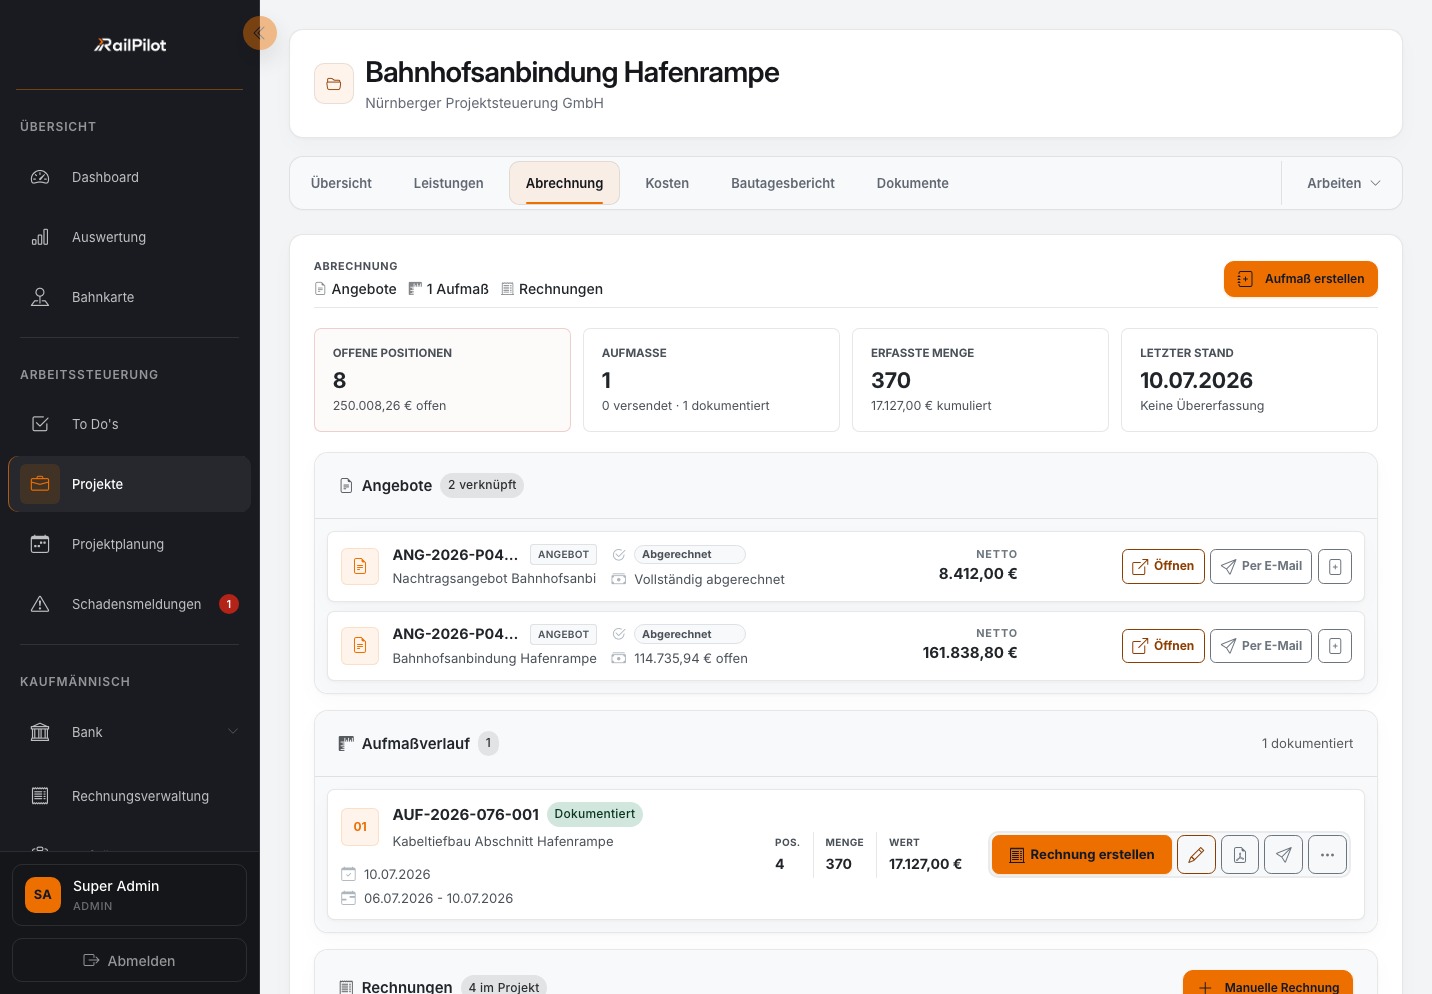This screenshot has width=1432, height=994.
Task: Edit the Aufmaß with the pencil icon
Action: click(1196, 855)
